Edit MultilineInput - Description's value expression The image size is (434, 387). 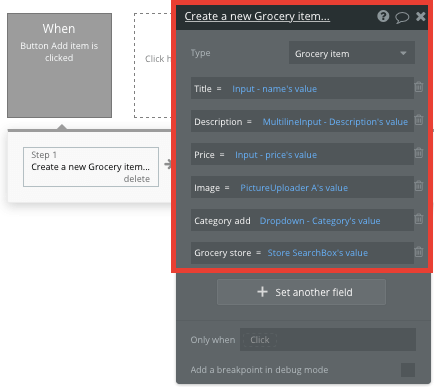335,122
